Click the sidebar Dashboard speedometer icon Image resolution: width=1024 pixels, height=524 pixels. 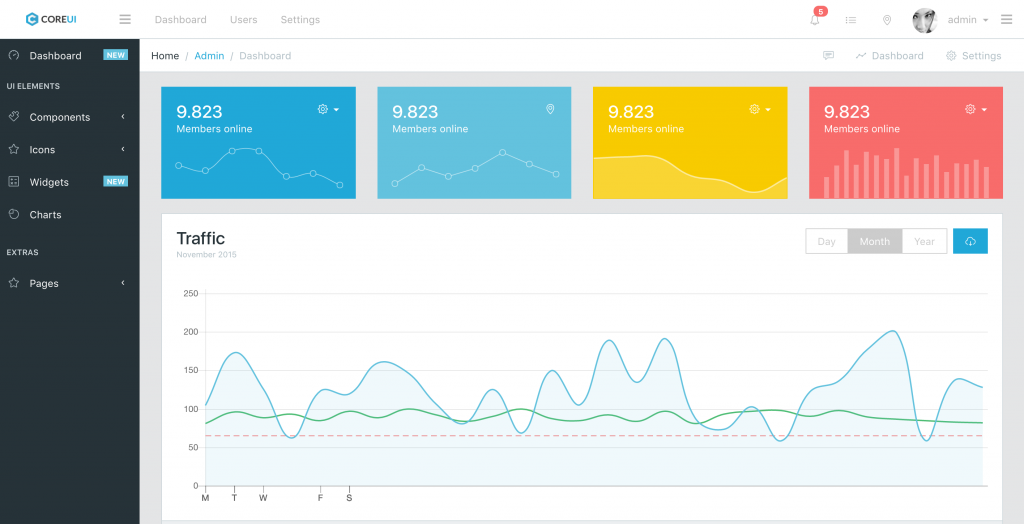tap(14, 56)
